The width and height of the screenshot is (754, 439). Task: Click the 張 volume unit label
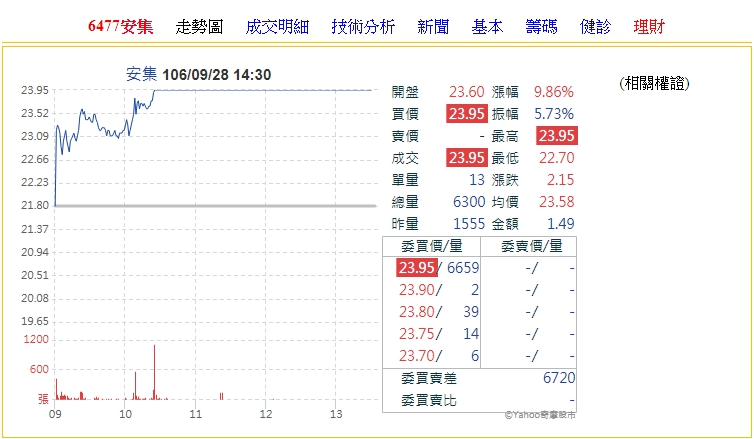click(44, 399)
